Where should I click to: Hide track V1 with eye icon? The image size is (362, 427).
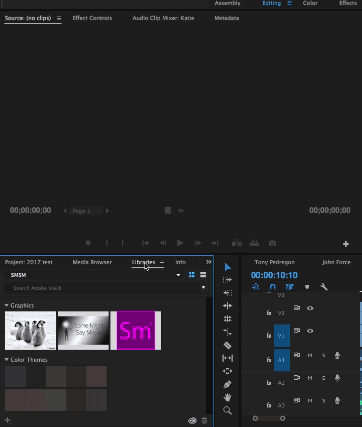310,331
